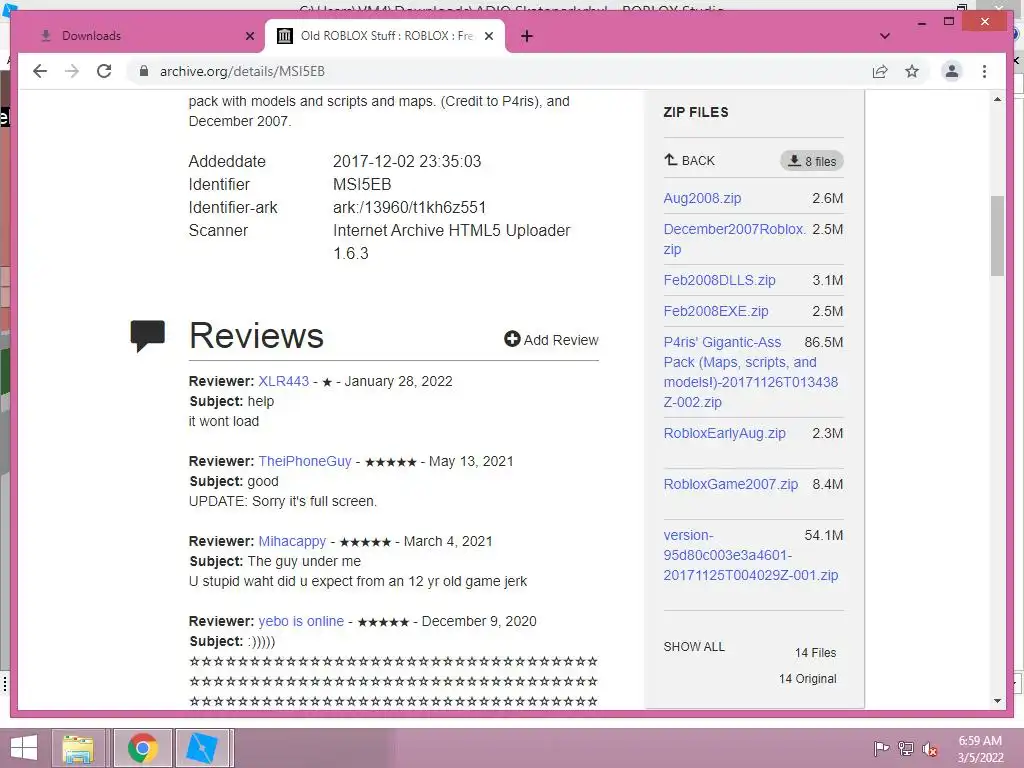This screenshot has height=768, width=1024.
Task: Open reviewer Mihacappy profile
Action: pos(292,541)
